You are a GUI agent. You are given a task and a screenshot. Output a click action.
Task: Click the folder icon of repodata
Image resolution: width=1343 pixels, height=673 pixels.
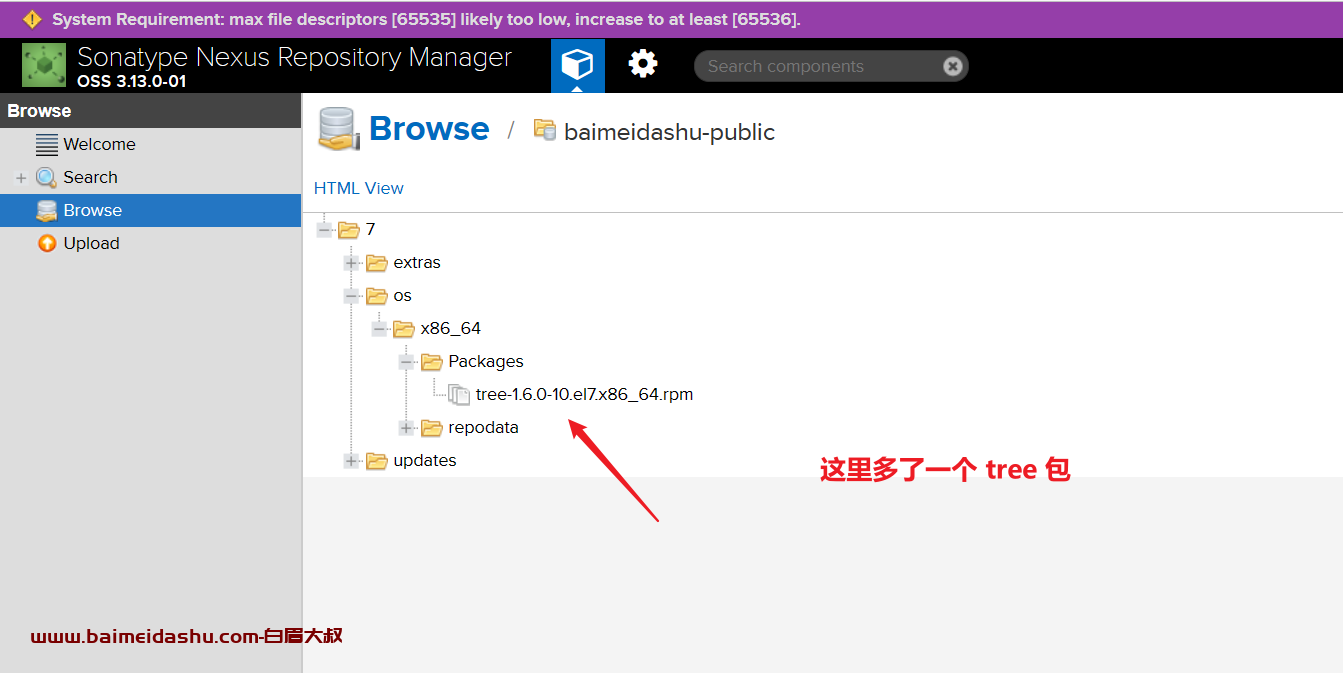tap(431, 428)
